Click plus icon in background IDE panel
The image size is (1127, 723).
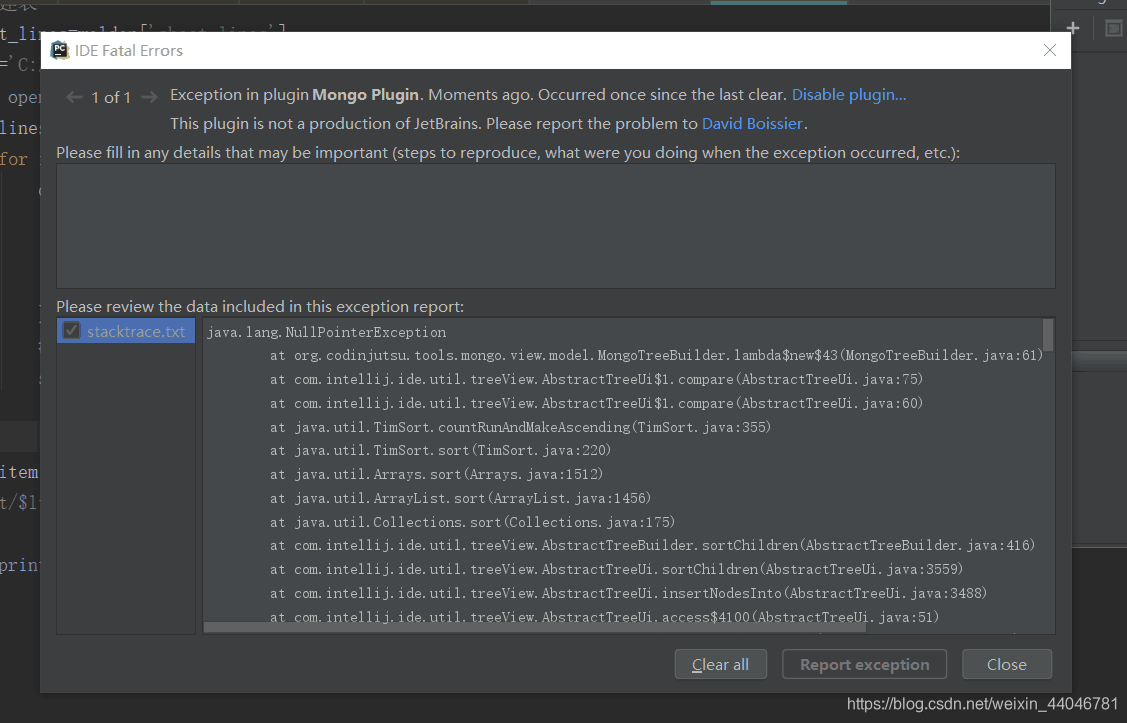pyautogui.click(x=1073, y=28)
